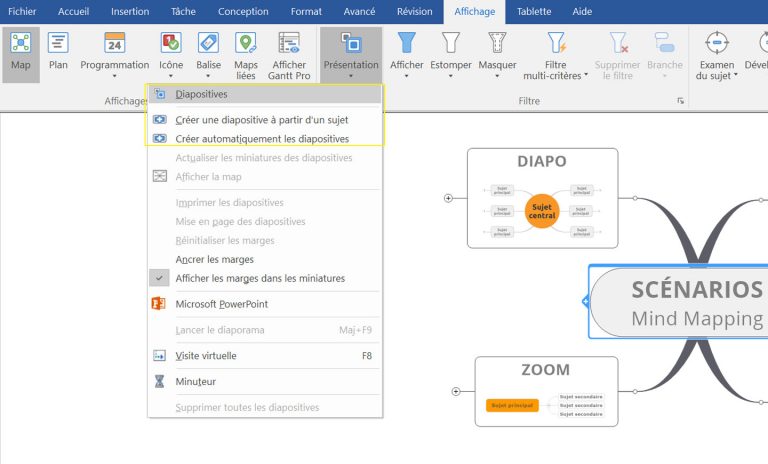Viewport: 768px width, 464px height.
Task: Choose Créer automatiquement les diapositives
Action: pos(262,139)
